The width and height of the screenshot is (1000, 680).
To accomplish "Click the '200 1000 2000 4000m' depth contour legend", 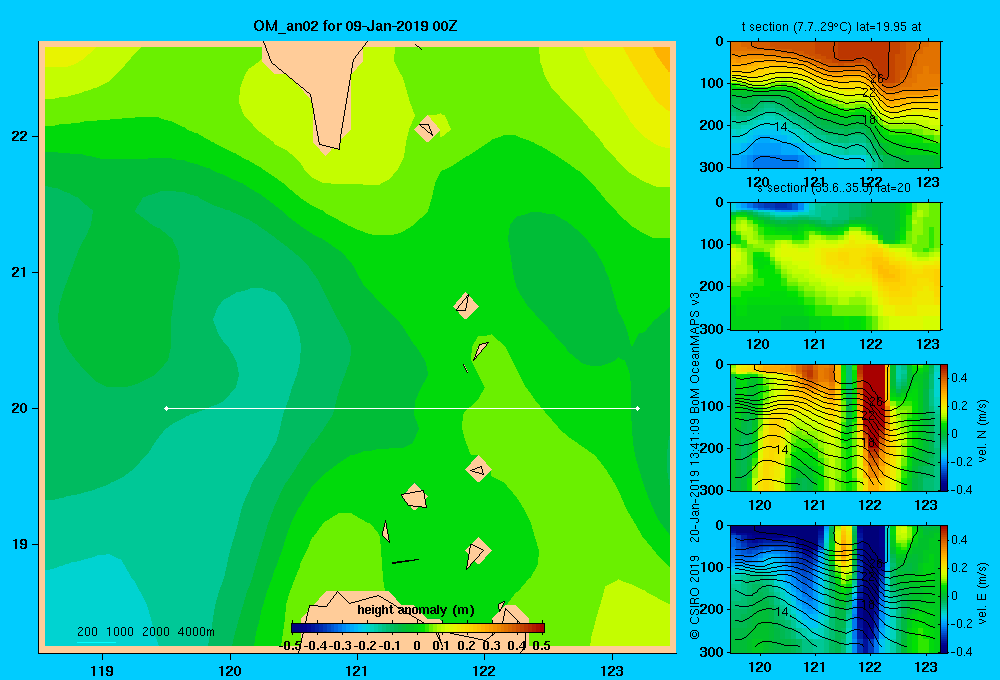I will 145,632.
